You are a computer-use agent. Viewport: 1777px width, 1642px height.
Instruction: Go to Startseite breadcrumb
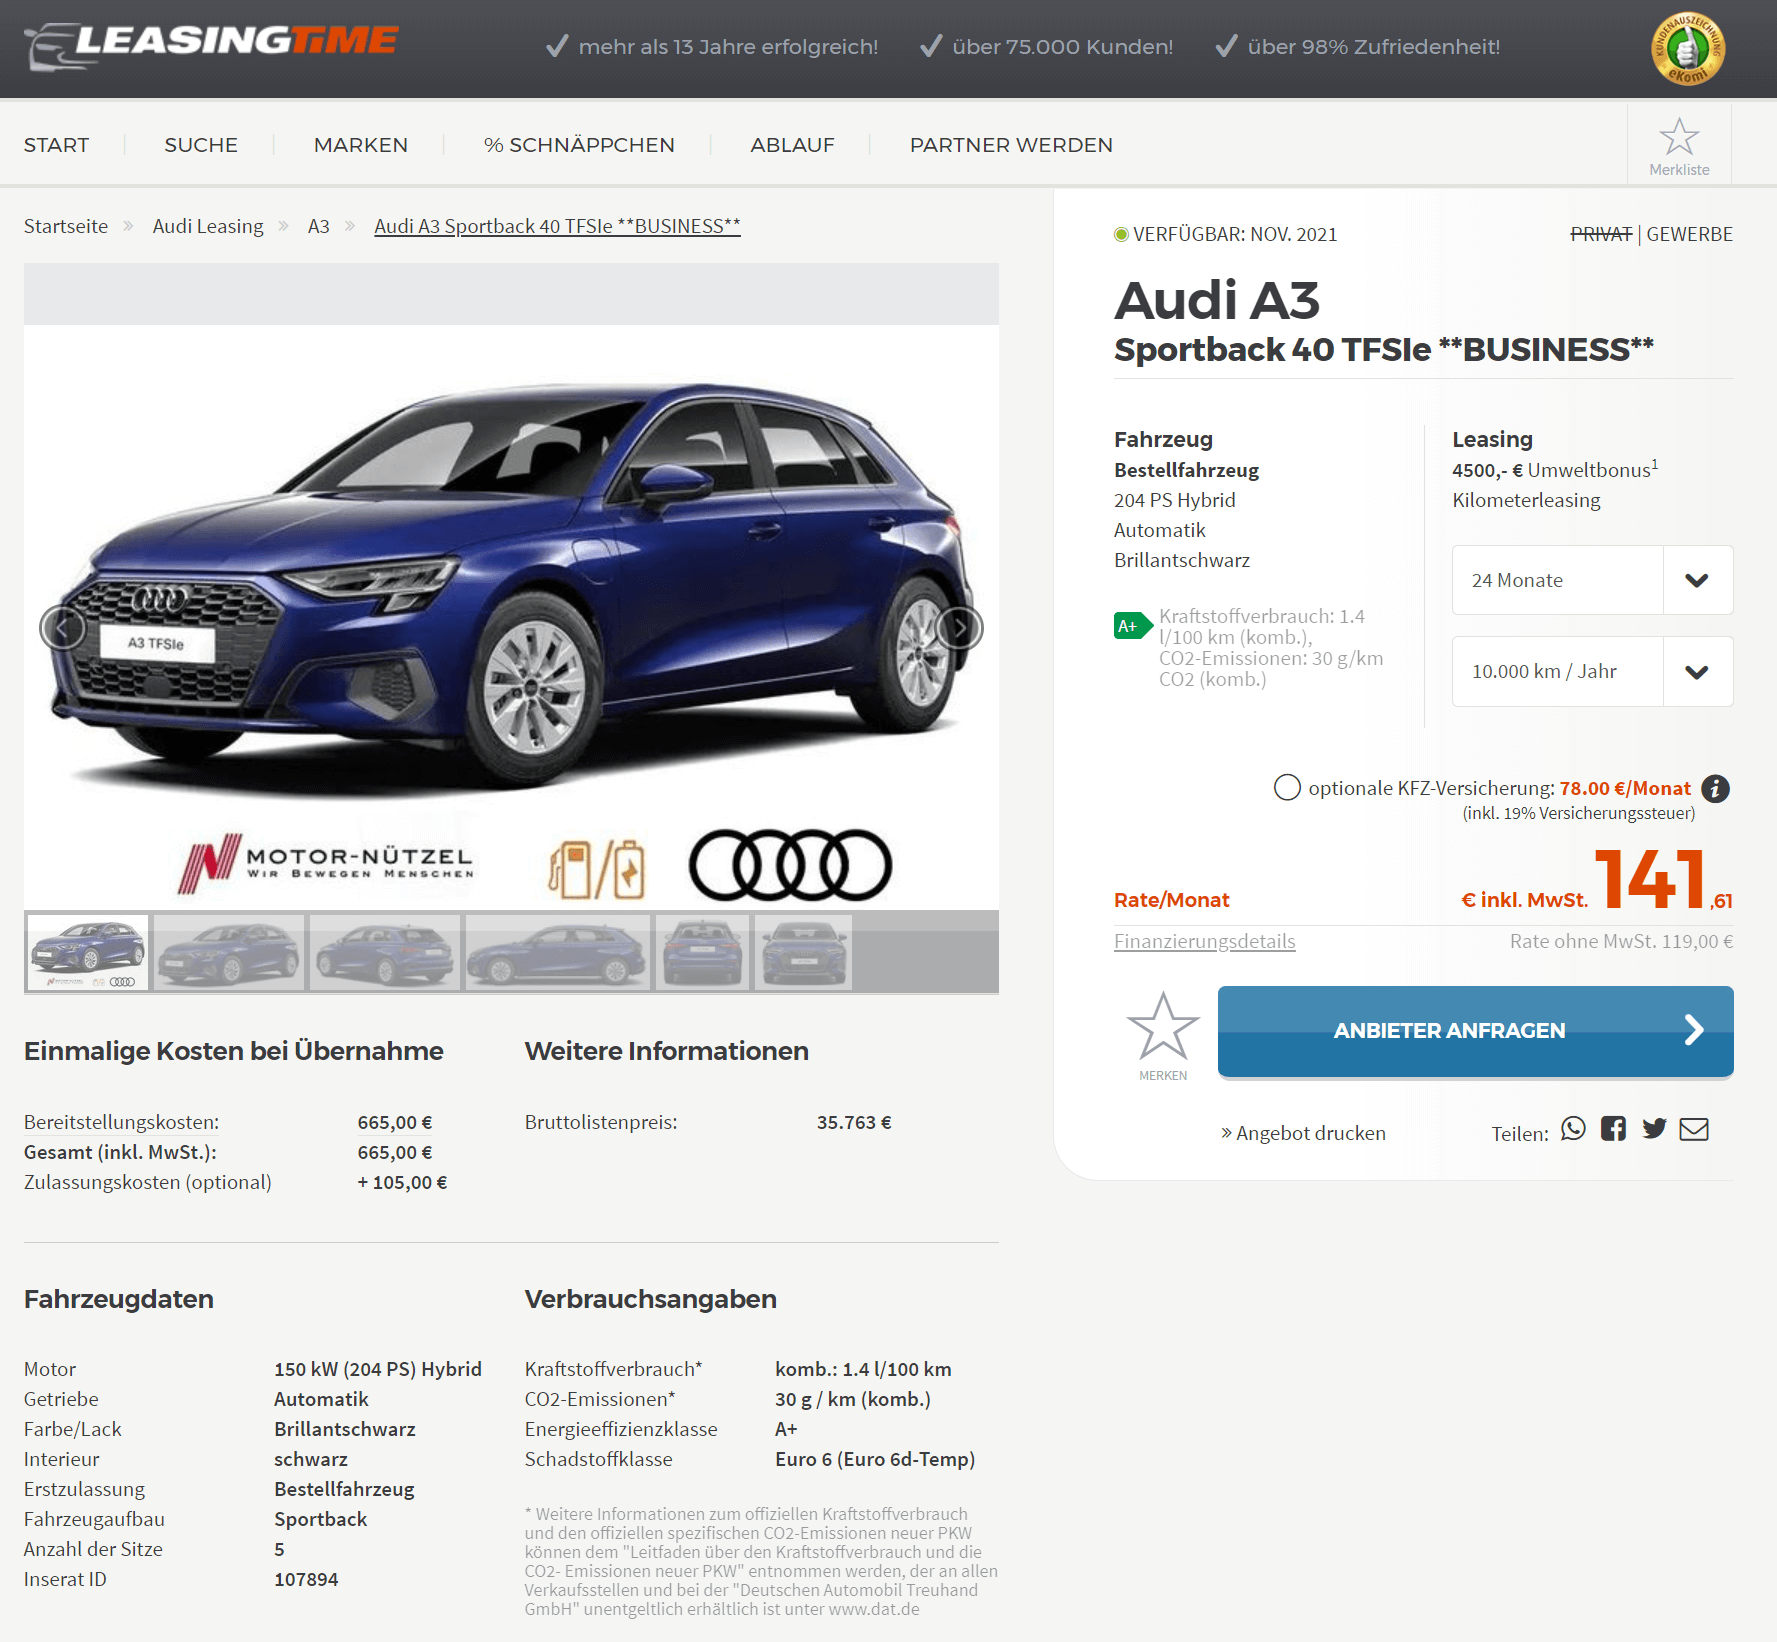[66, 226]
